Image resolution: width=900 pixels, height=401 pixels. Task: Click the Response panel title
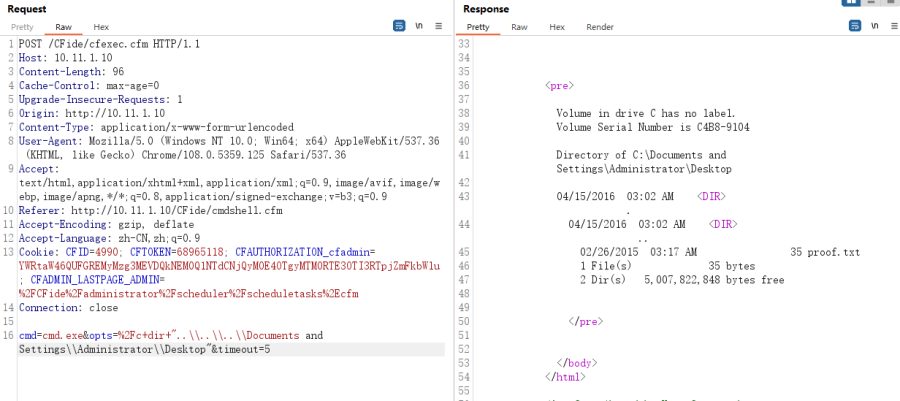486,9
